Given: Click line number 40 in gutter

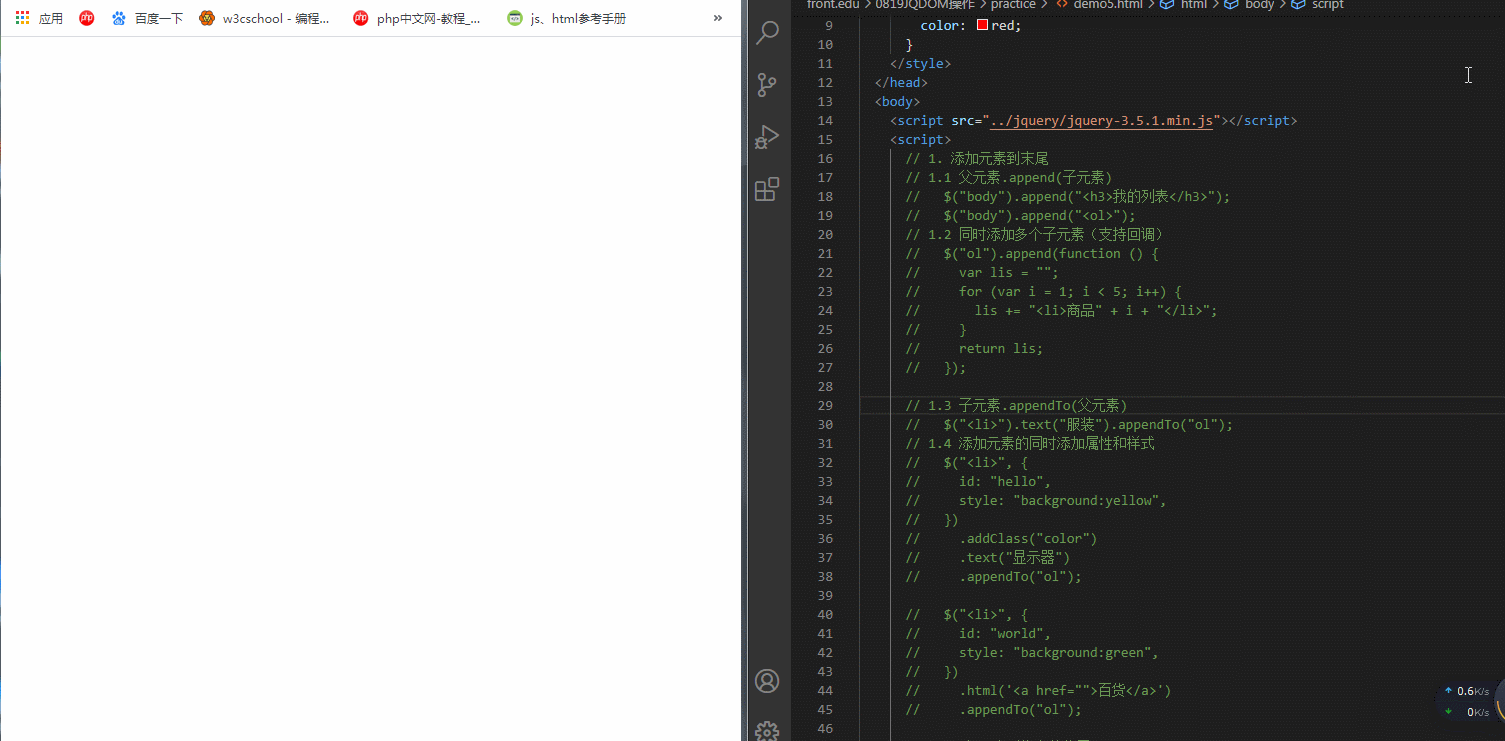Looking at the screenshot, I should [825, 614].
